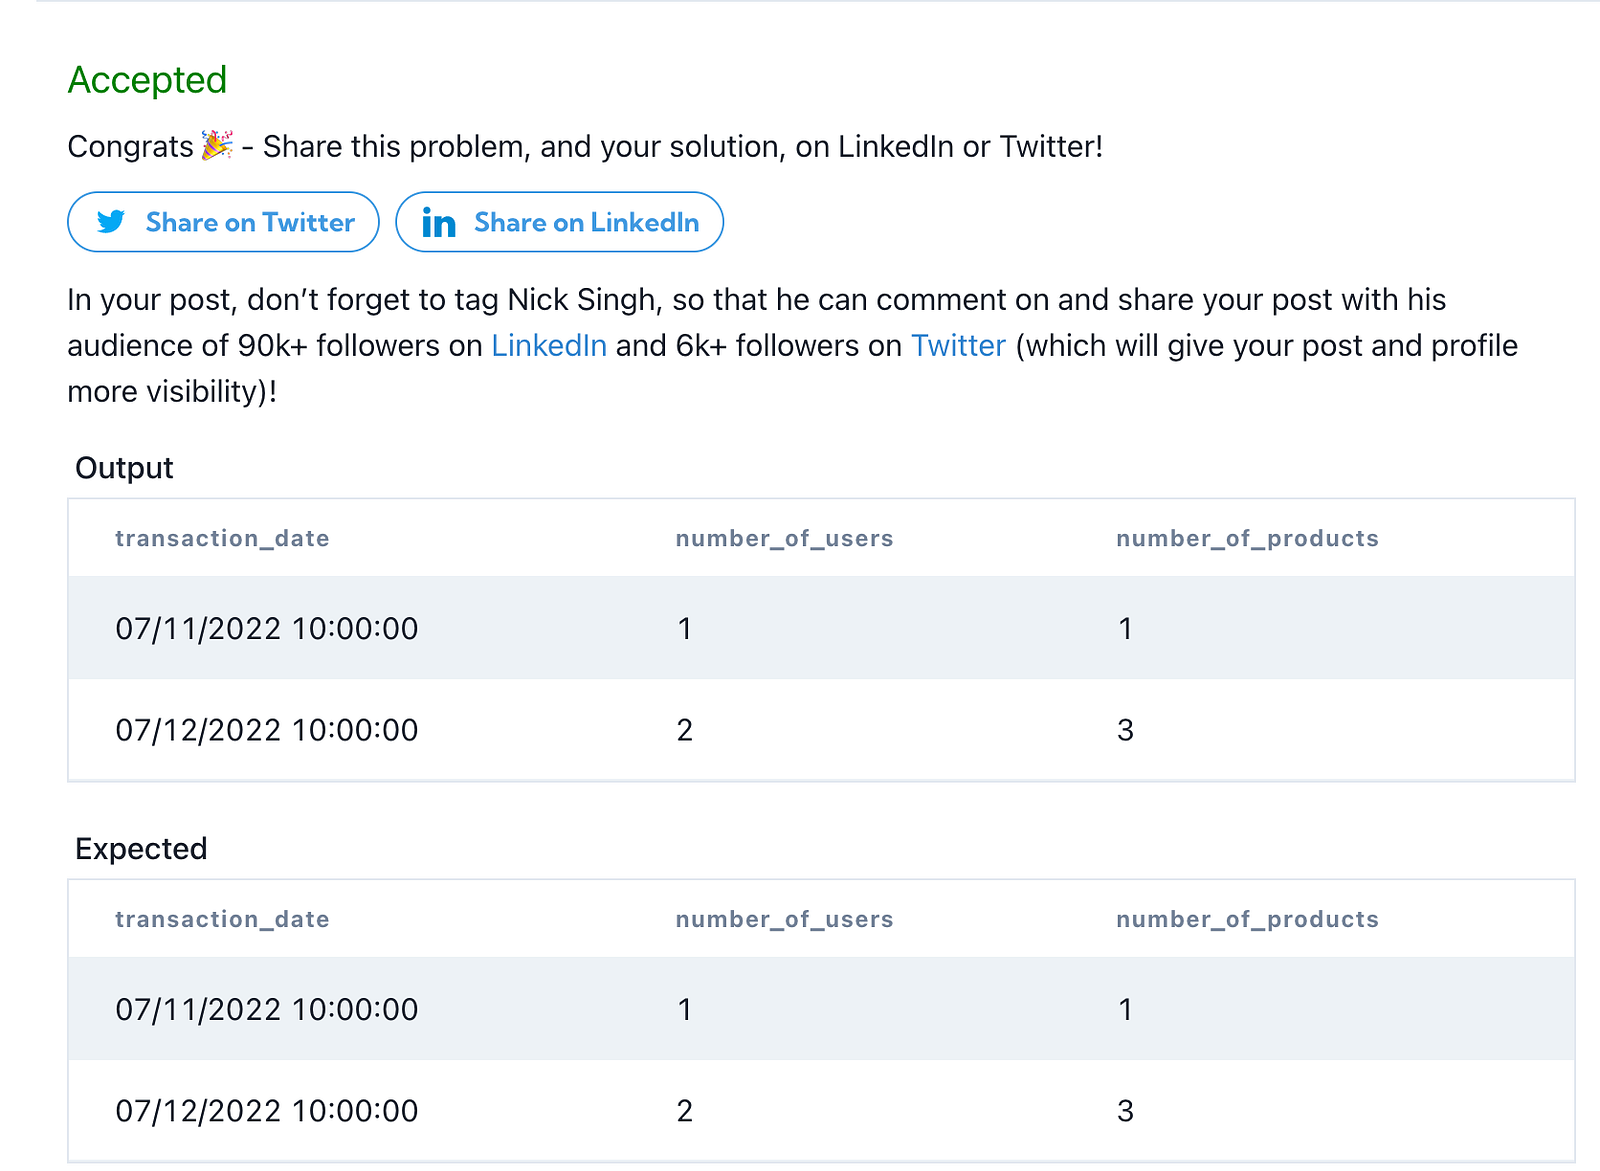Click the LinkedIn logo icon
The height and width of the screenshot is (1171, 1600).
click(438, 222)
